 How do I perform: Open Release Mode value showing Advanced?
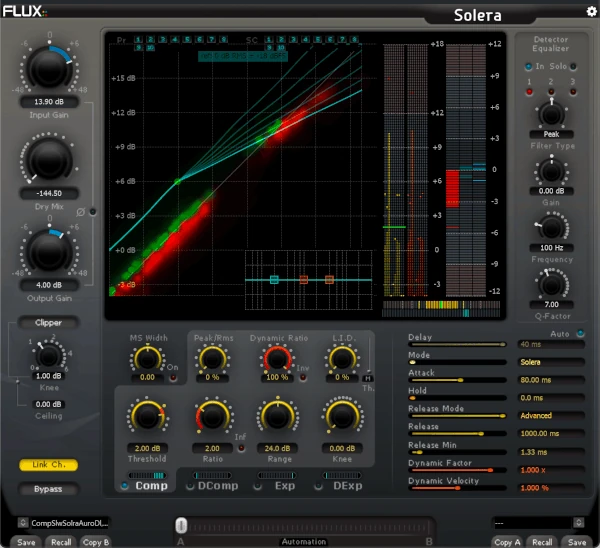551,416
